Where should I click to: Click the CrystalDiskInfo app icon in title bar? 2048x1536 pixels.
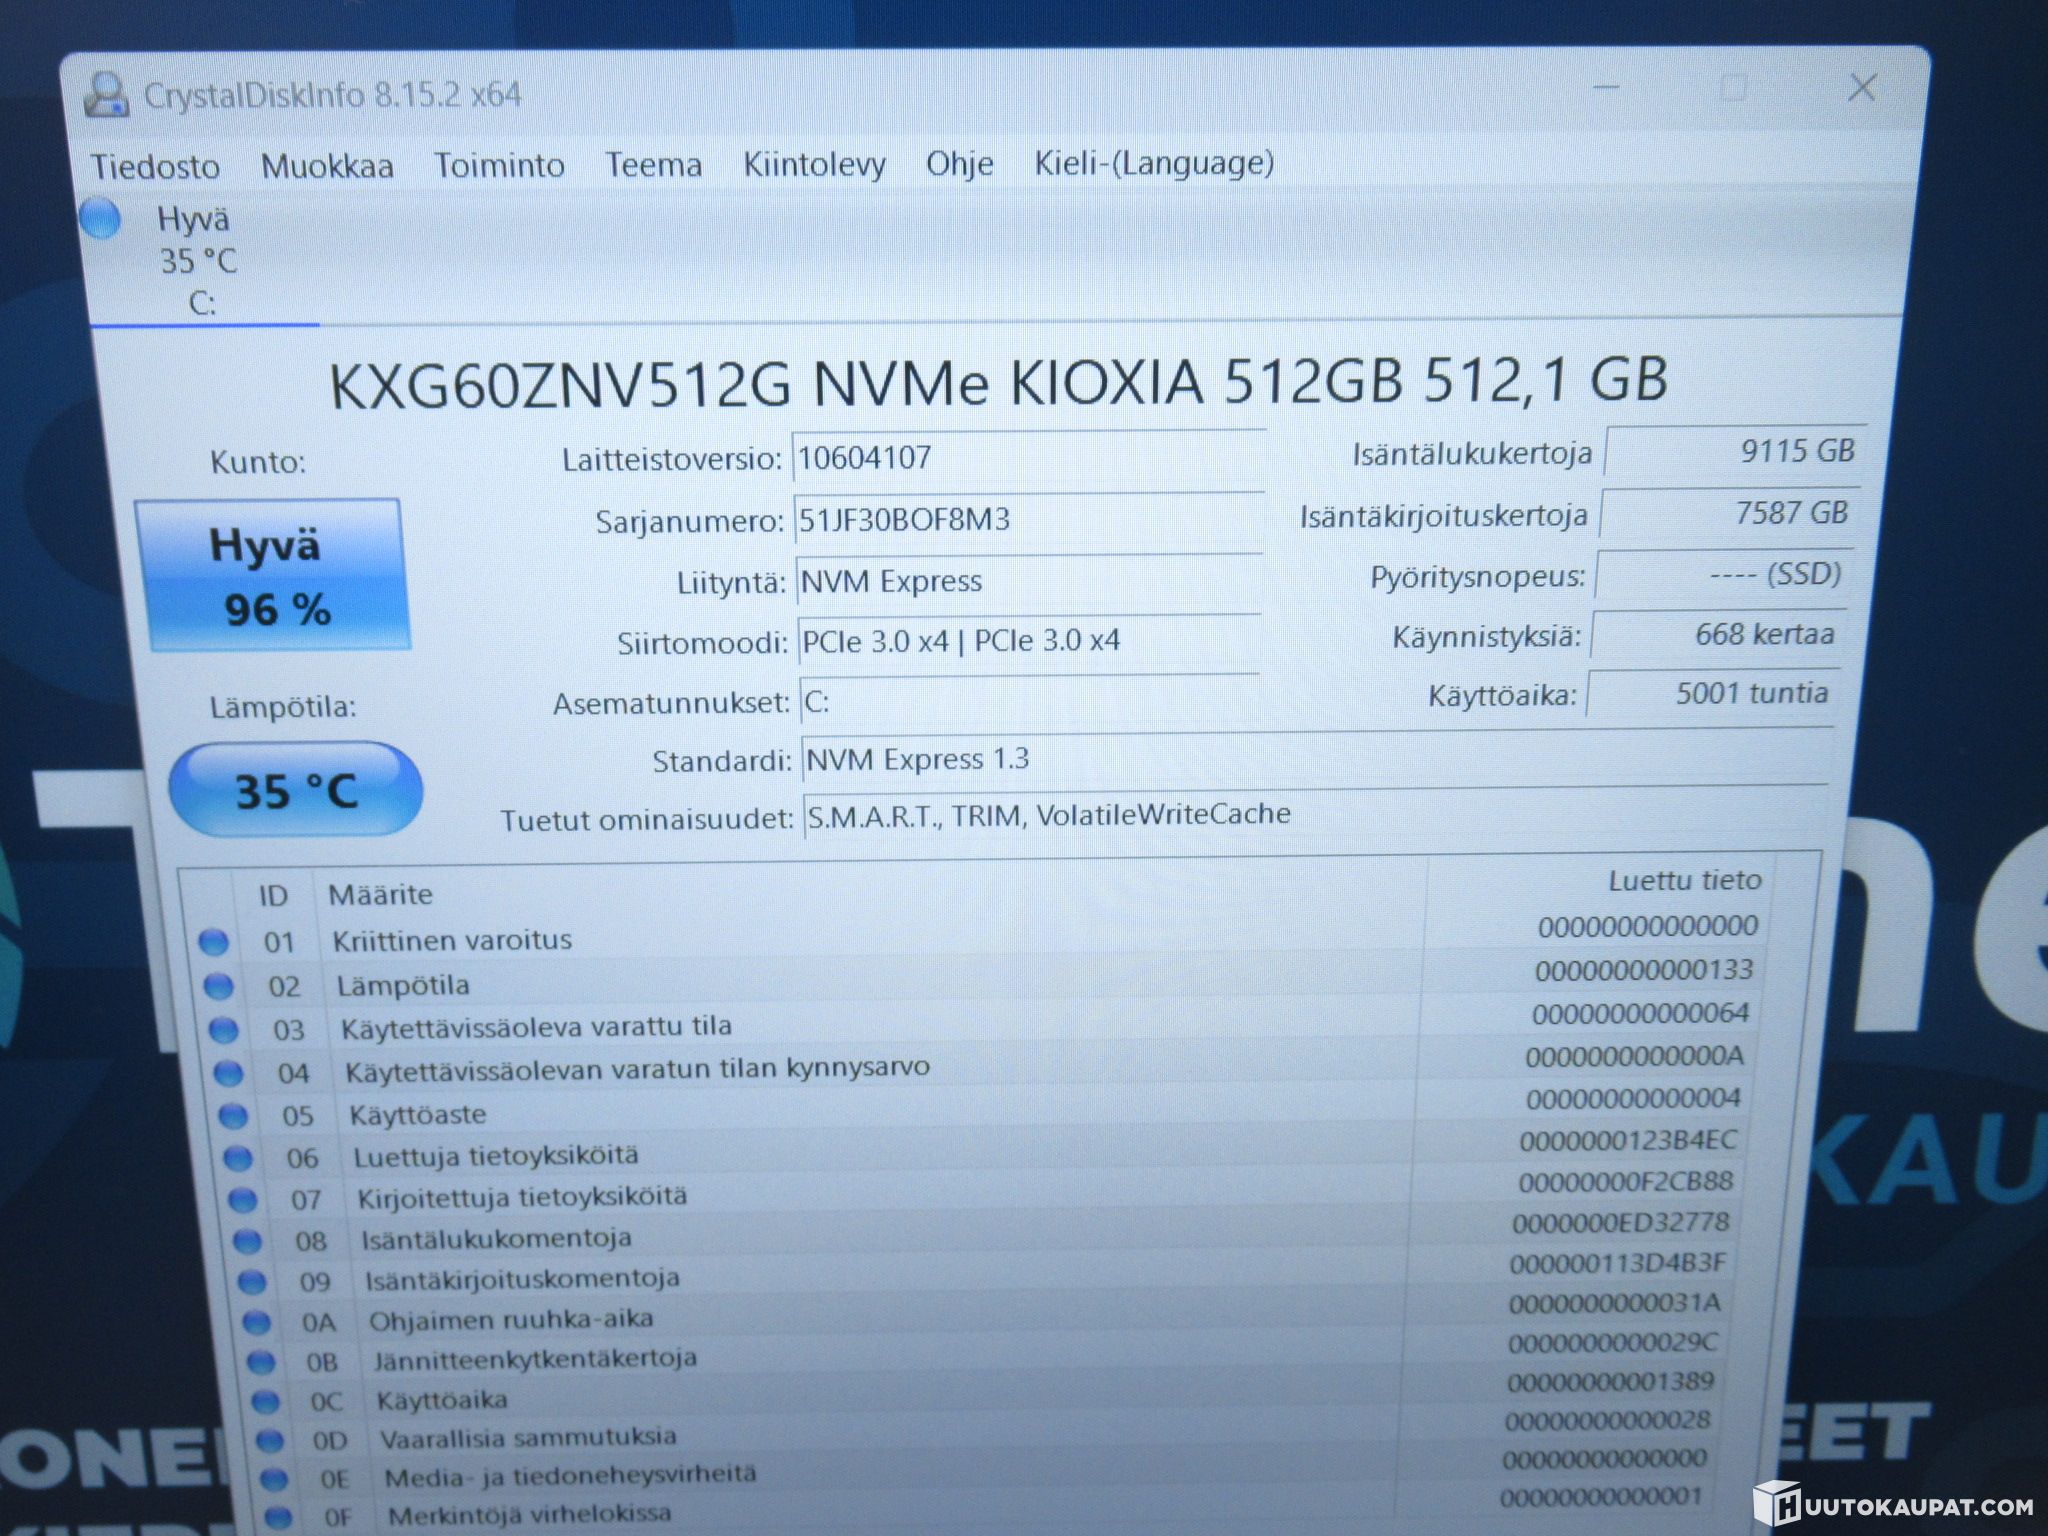(105, 95)
